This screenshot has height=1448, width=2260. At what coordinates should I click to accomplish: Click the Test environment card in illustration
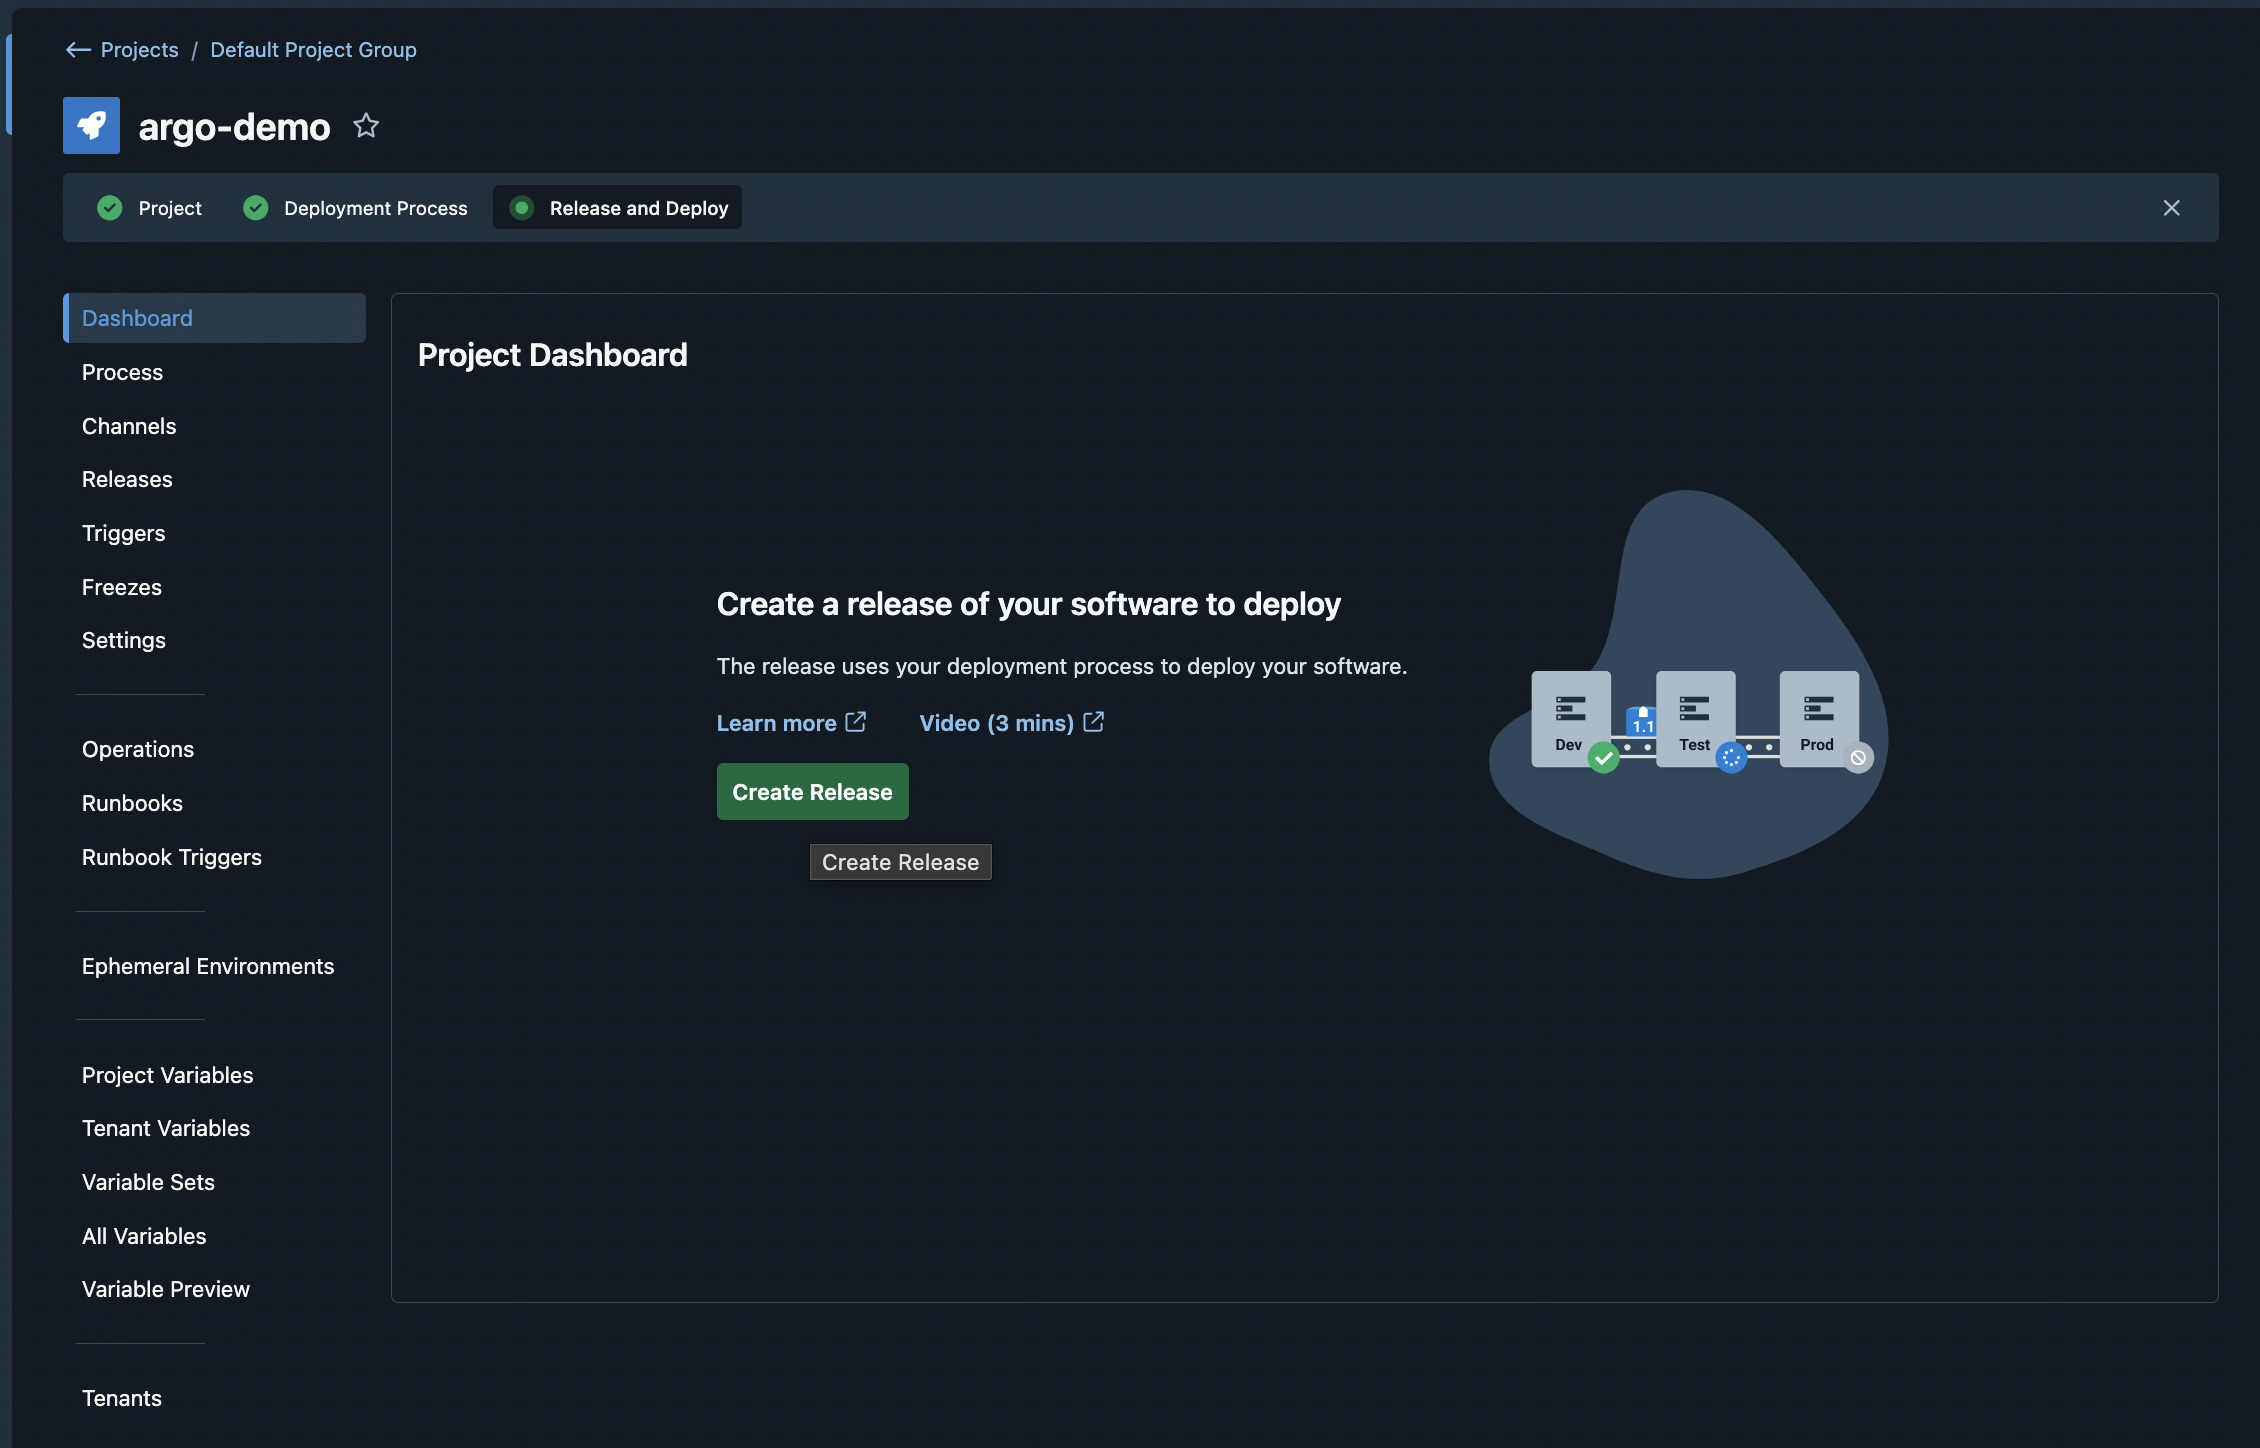pyautogui.click(x=1695, y=719)
